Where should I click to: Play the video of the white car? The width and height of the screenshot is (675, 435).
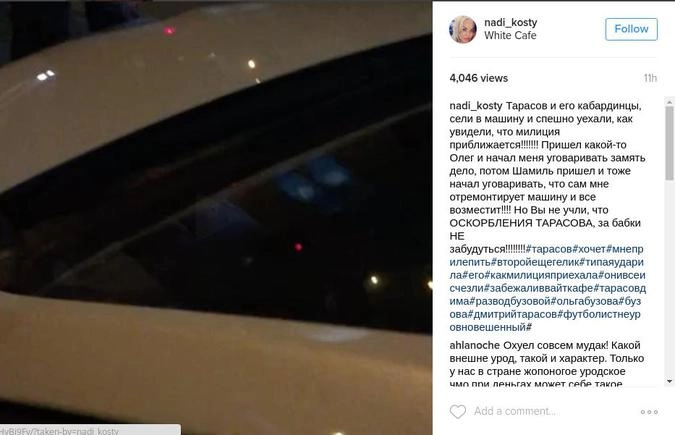pyautogui.click(x=216, y=218)
